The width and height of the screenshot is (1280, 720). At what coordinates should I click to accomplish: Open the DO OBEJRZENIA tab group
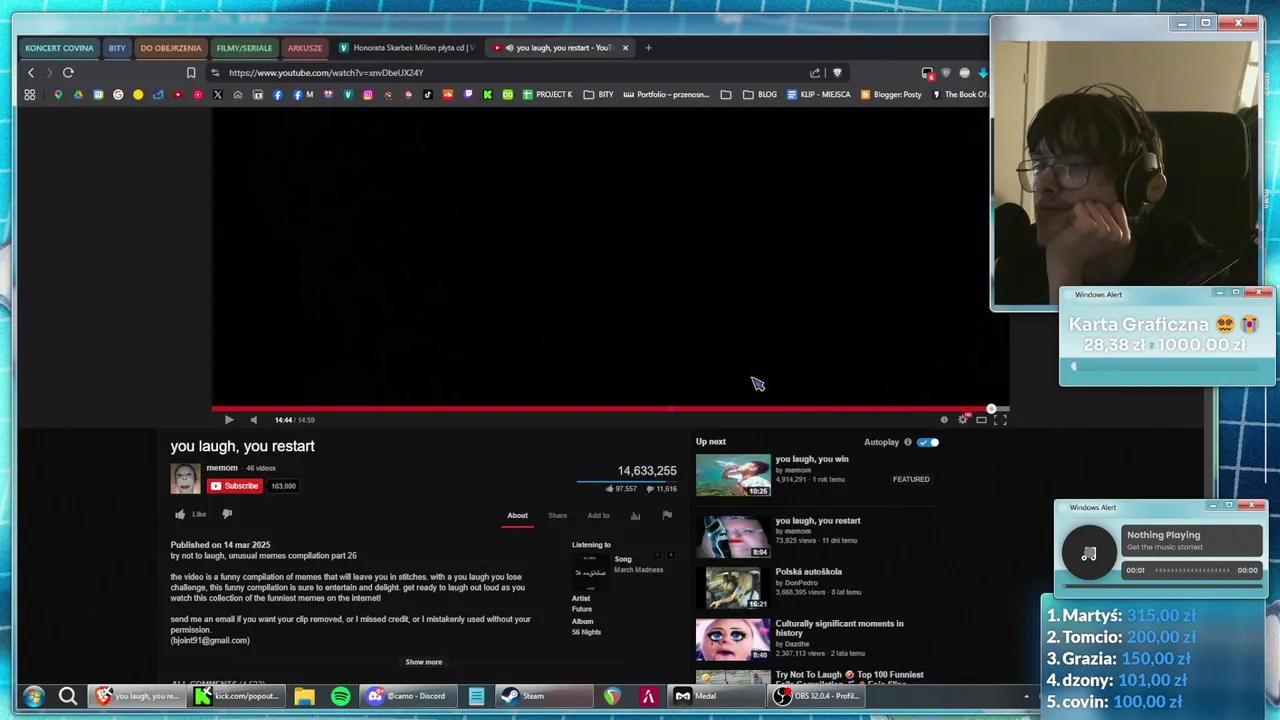pyautogui.click(x=170, y=48)
